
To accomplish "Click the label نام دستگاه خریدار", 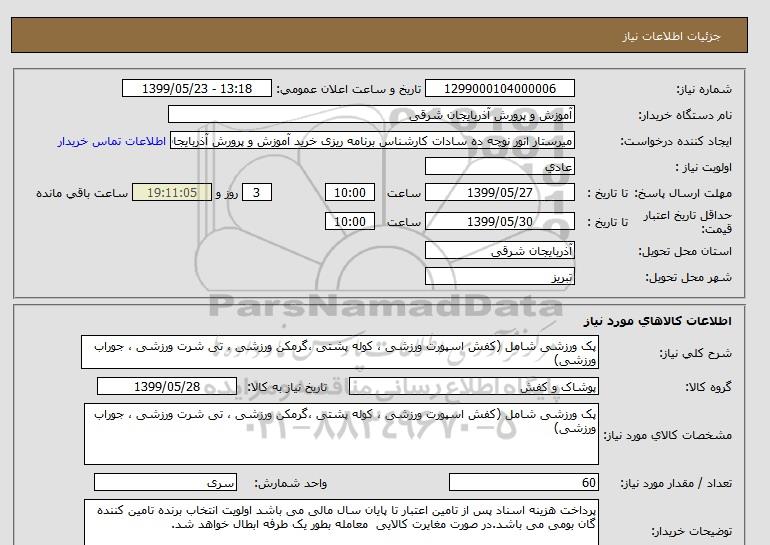I will [x=685, y=115].
